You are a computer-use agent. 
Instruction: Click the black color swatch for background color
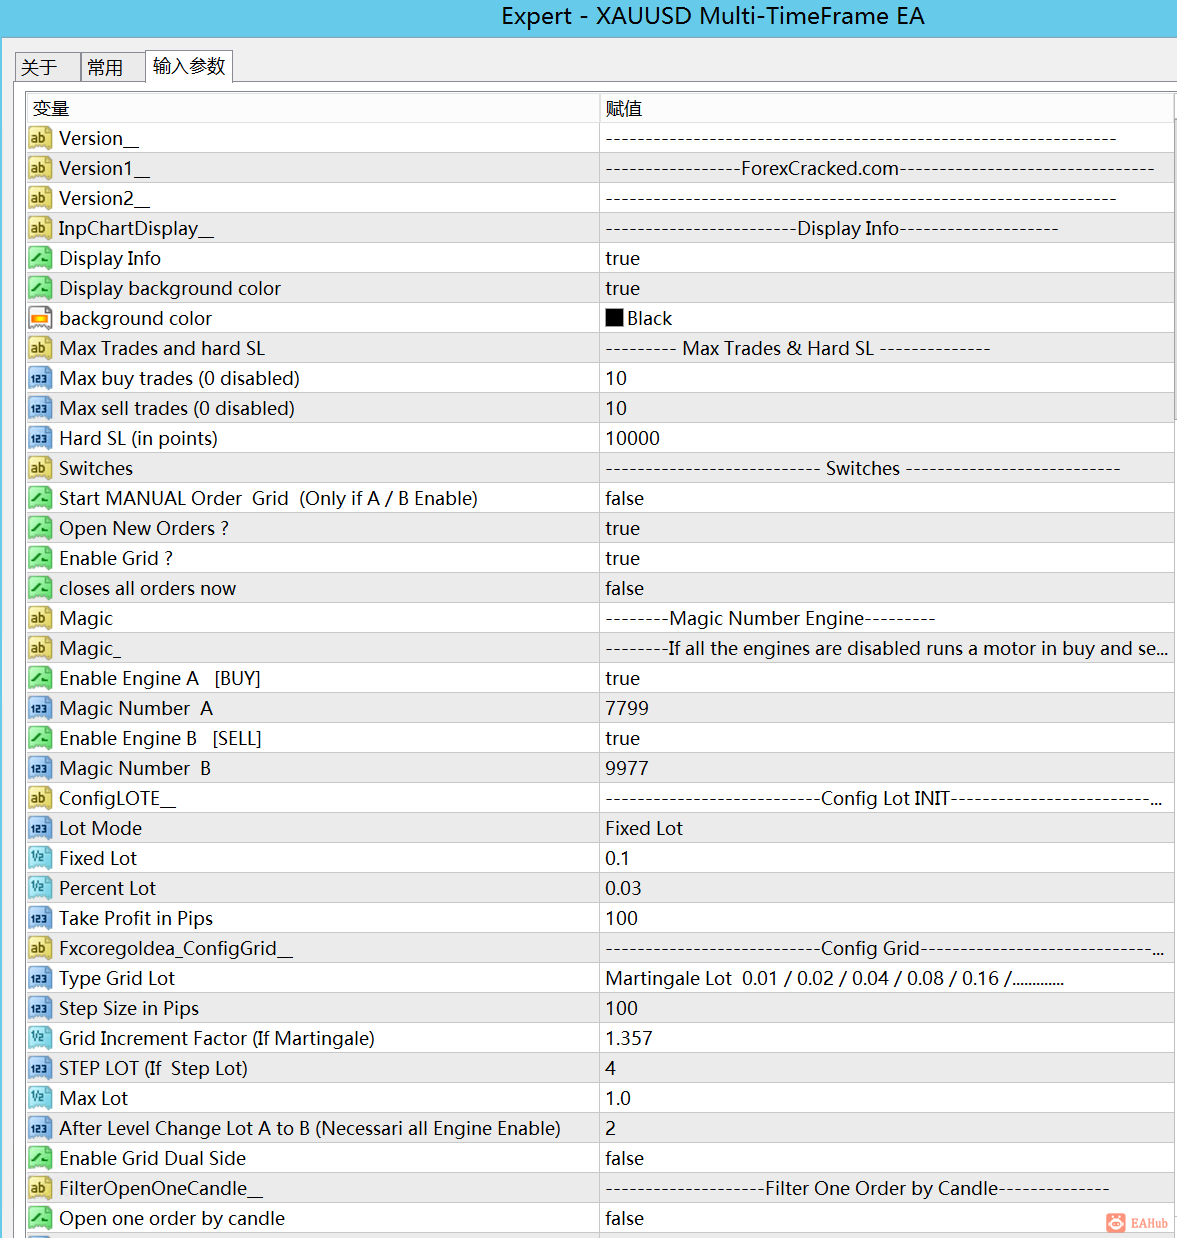click(614, 318)
